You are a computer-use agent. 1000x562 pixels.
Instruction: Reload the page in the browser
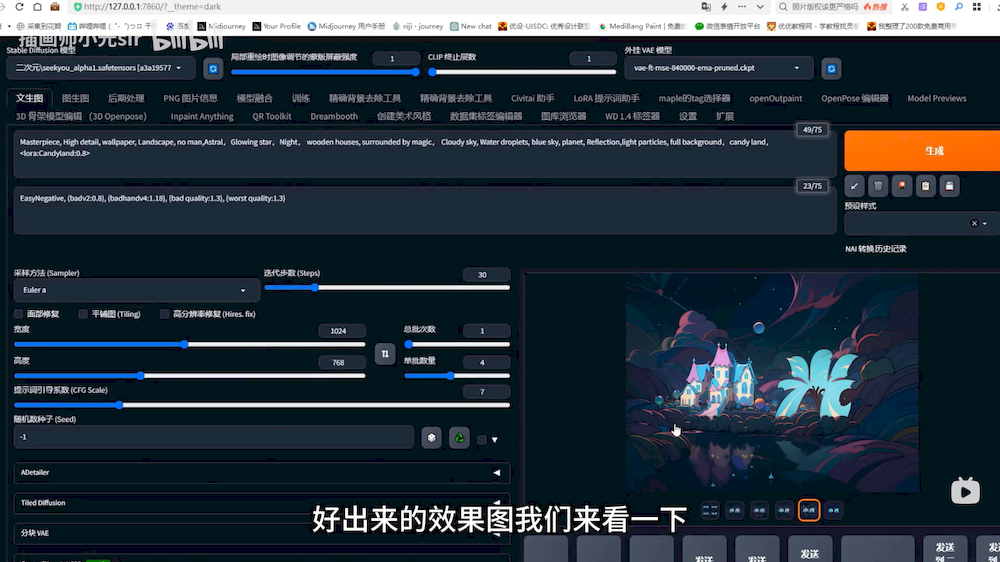(19, 6)
